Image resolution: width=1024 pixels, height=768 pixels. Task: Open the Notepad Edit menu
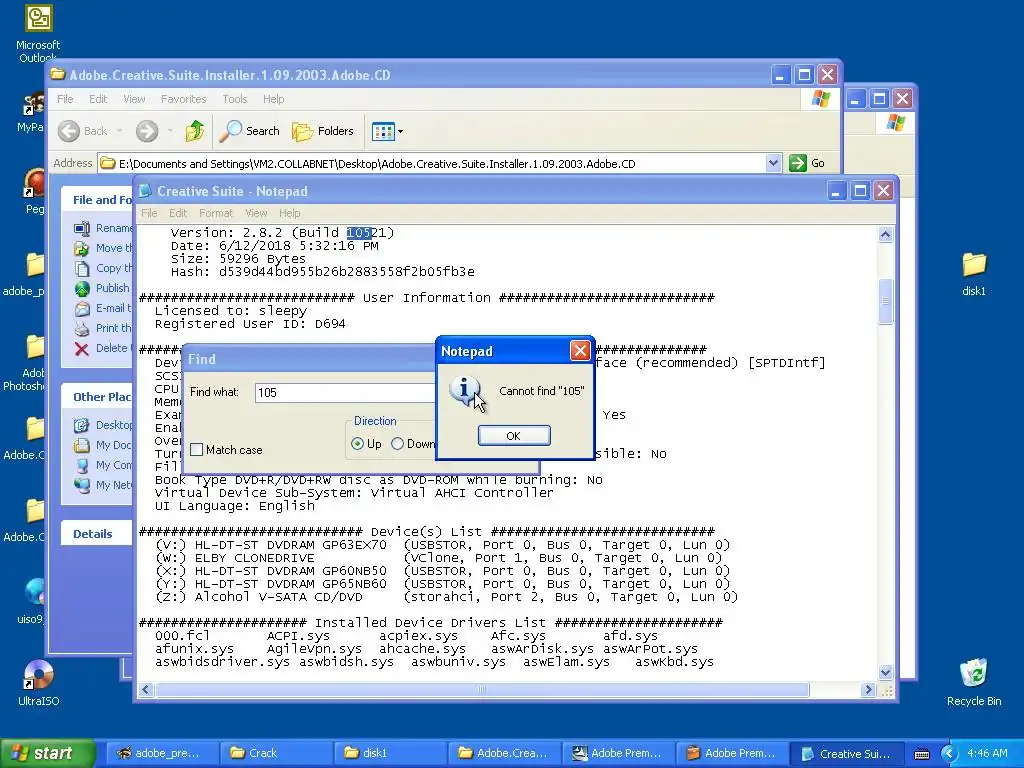(178, 213)
